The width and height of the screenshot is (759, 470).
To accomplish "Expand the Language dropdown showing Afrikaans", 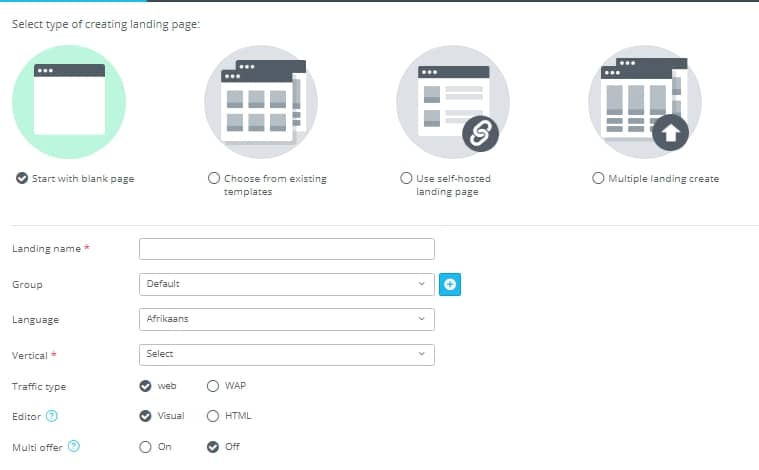I will click(x=287, y=319).
